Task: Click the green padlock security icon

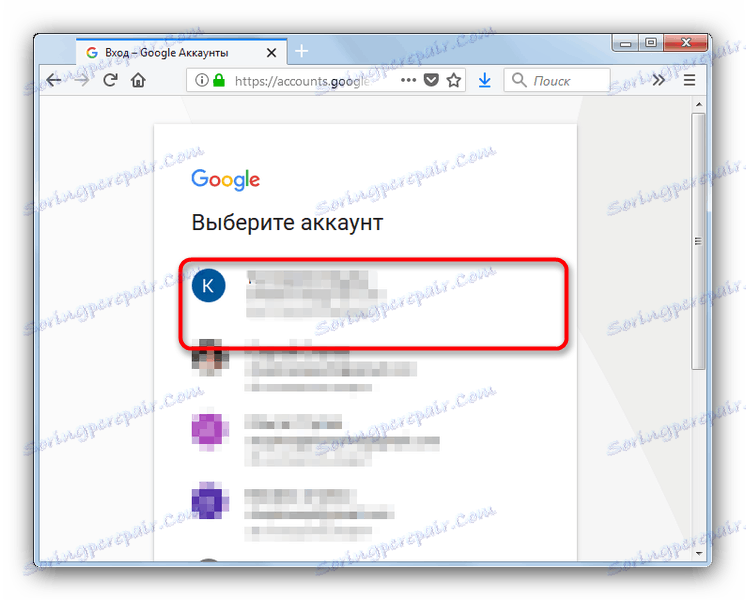Action: click(219, 80)
